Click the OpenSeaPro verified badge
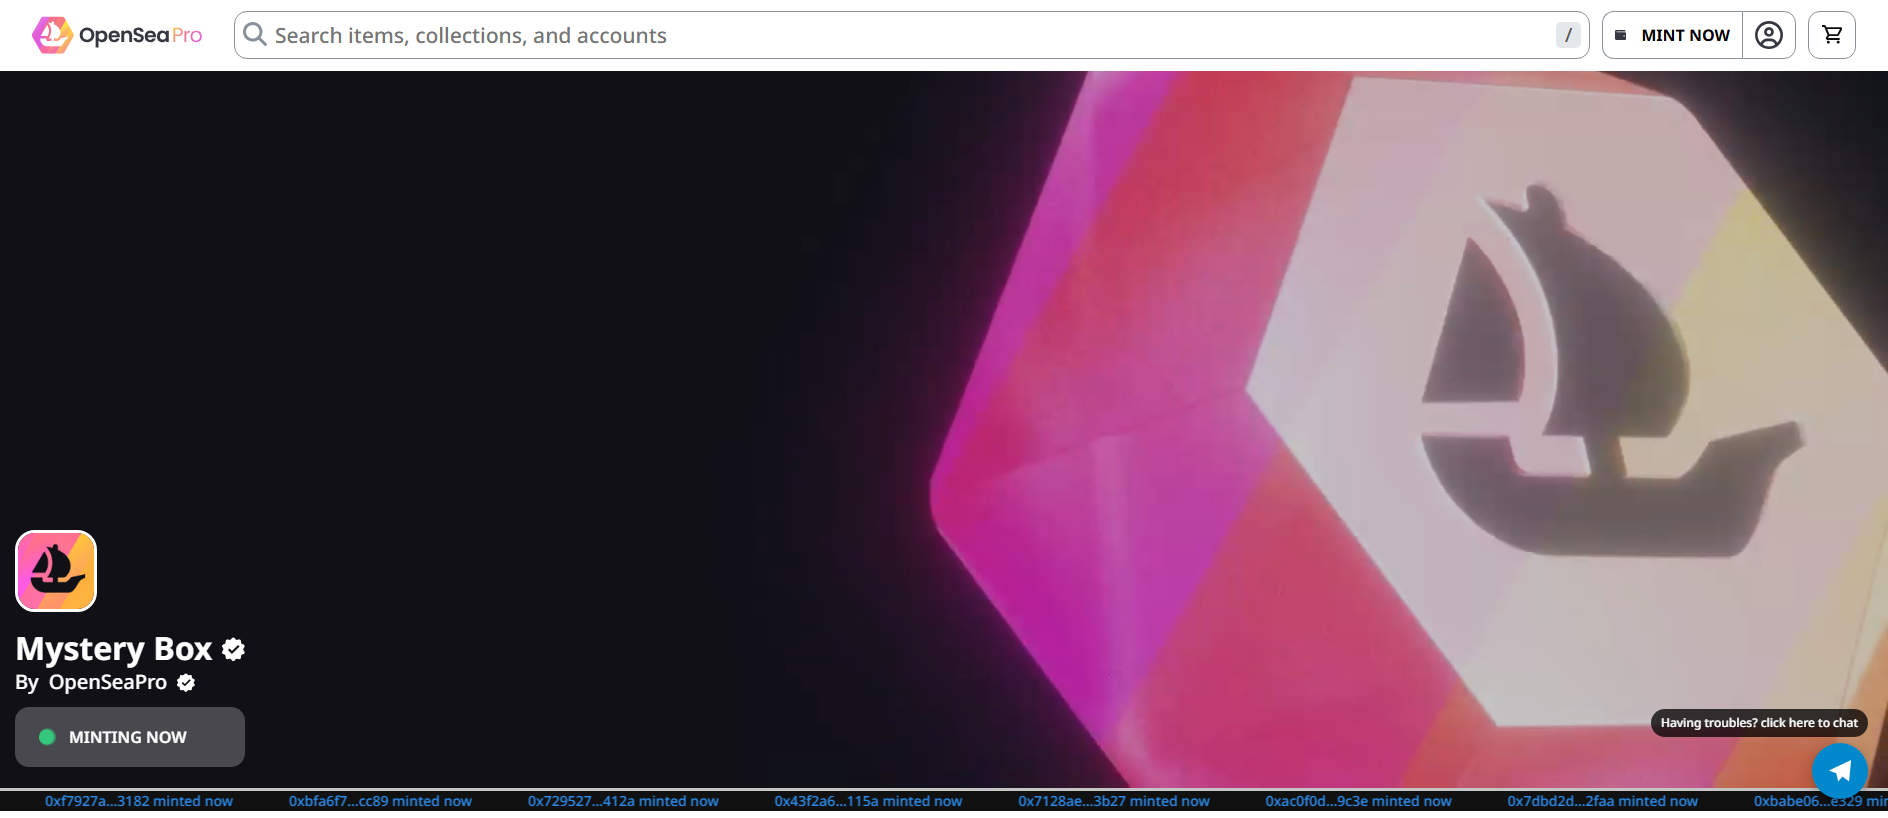Viewport: 1888px width, 818px height. (x=186, y=683)
